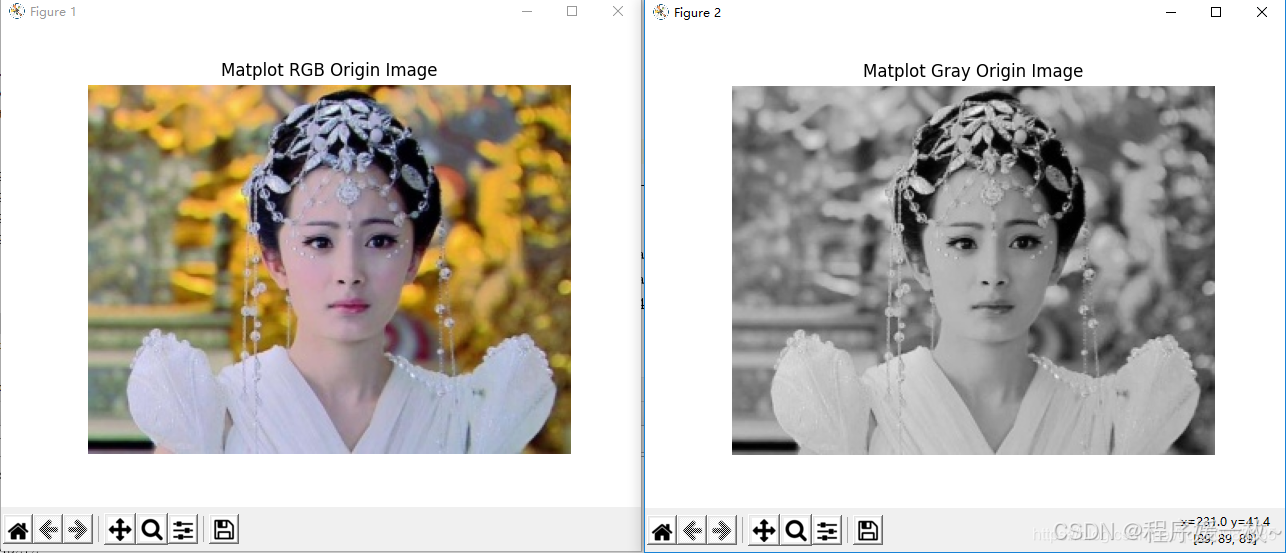The height and width of the screenshot is (553, 1286).
Task: Maximize the Figure 2 window
Action: 1216,12
